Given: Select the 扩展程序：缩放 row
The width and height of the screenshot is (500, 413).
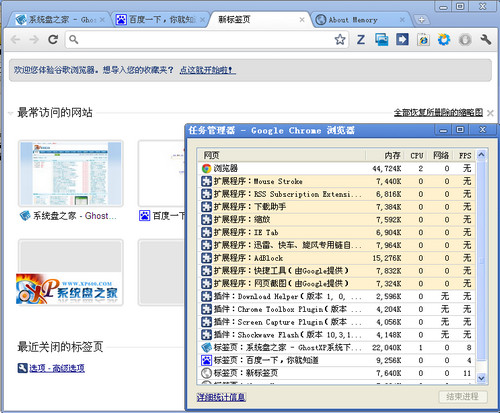Looking at the screenshot, I should (337, 220).
